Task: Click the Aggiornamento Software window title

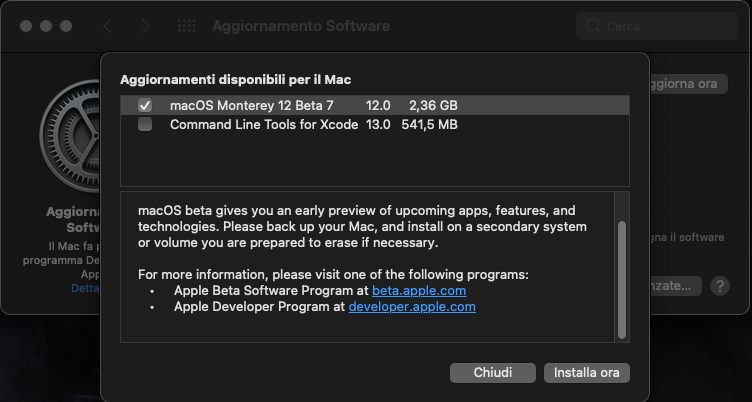Action: tap(301, 26)
